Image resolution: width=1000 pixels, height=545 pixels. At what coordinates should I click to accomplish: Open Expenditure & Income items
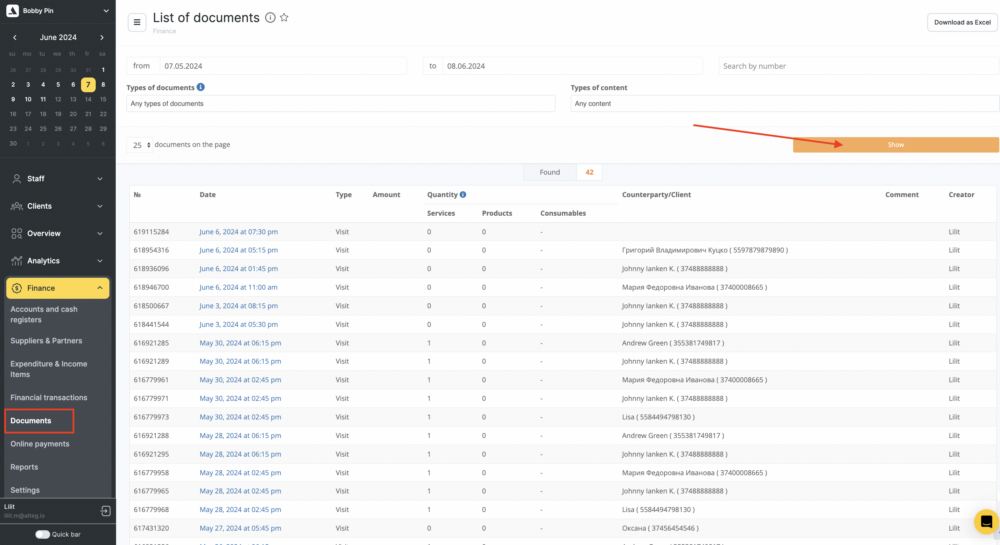(x=48, y=369)
